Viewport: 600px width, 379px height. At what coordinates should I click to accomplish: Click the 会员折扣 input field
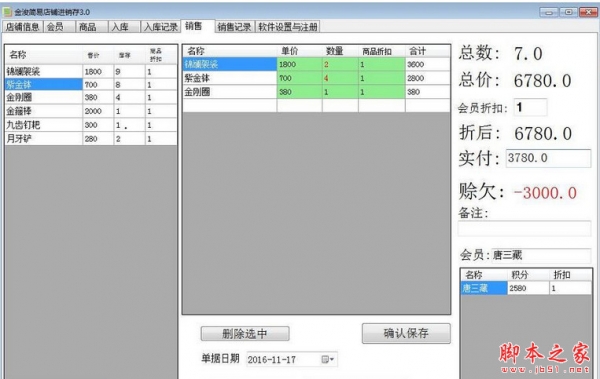530,108
